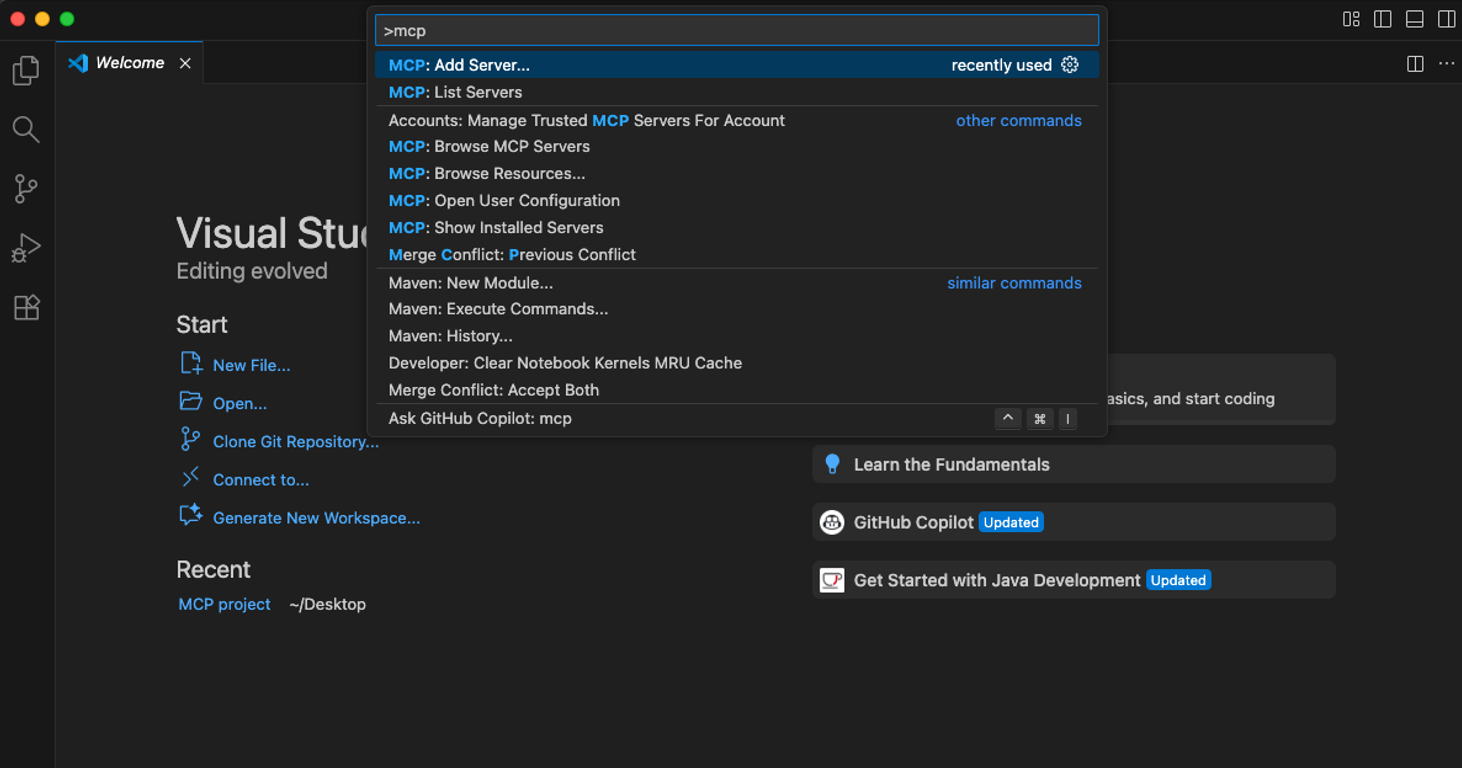Viewport: 1462px width, 768px height.
Task: Select MCP: Open User Configuration command
Action: tap(504, 201)
